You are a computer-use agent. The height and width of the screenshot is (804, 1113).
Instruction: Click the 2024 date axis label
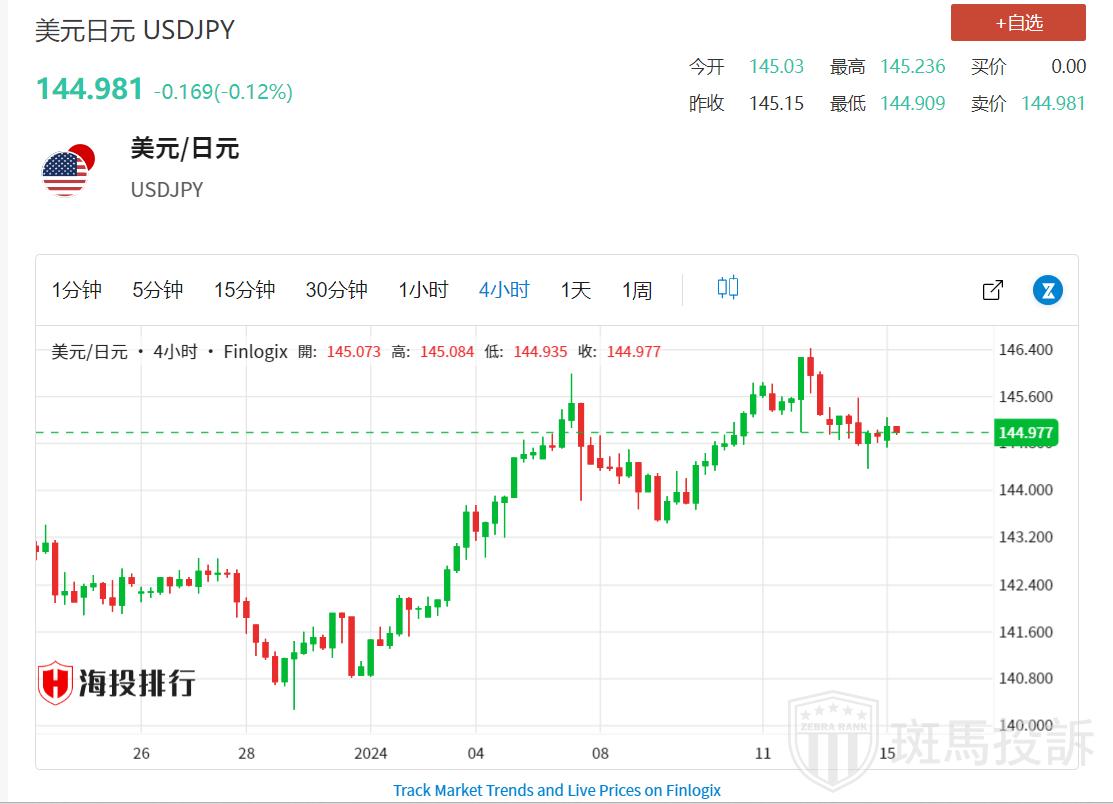coord(371,754)
